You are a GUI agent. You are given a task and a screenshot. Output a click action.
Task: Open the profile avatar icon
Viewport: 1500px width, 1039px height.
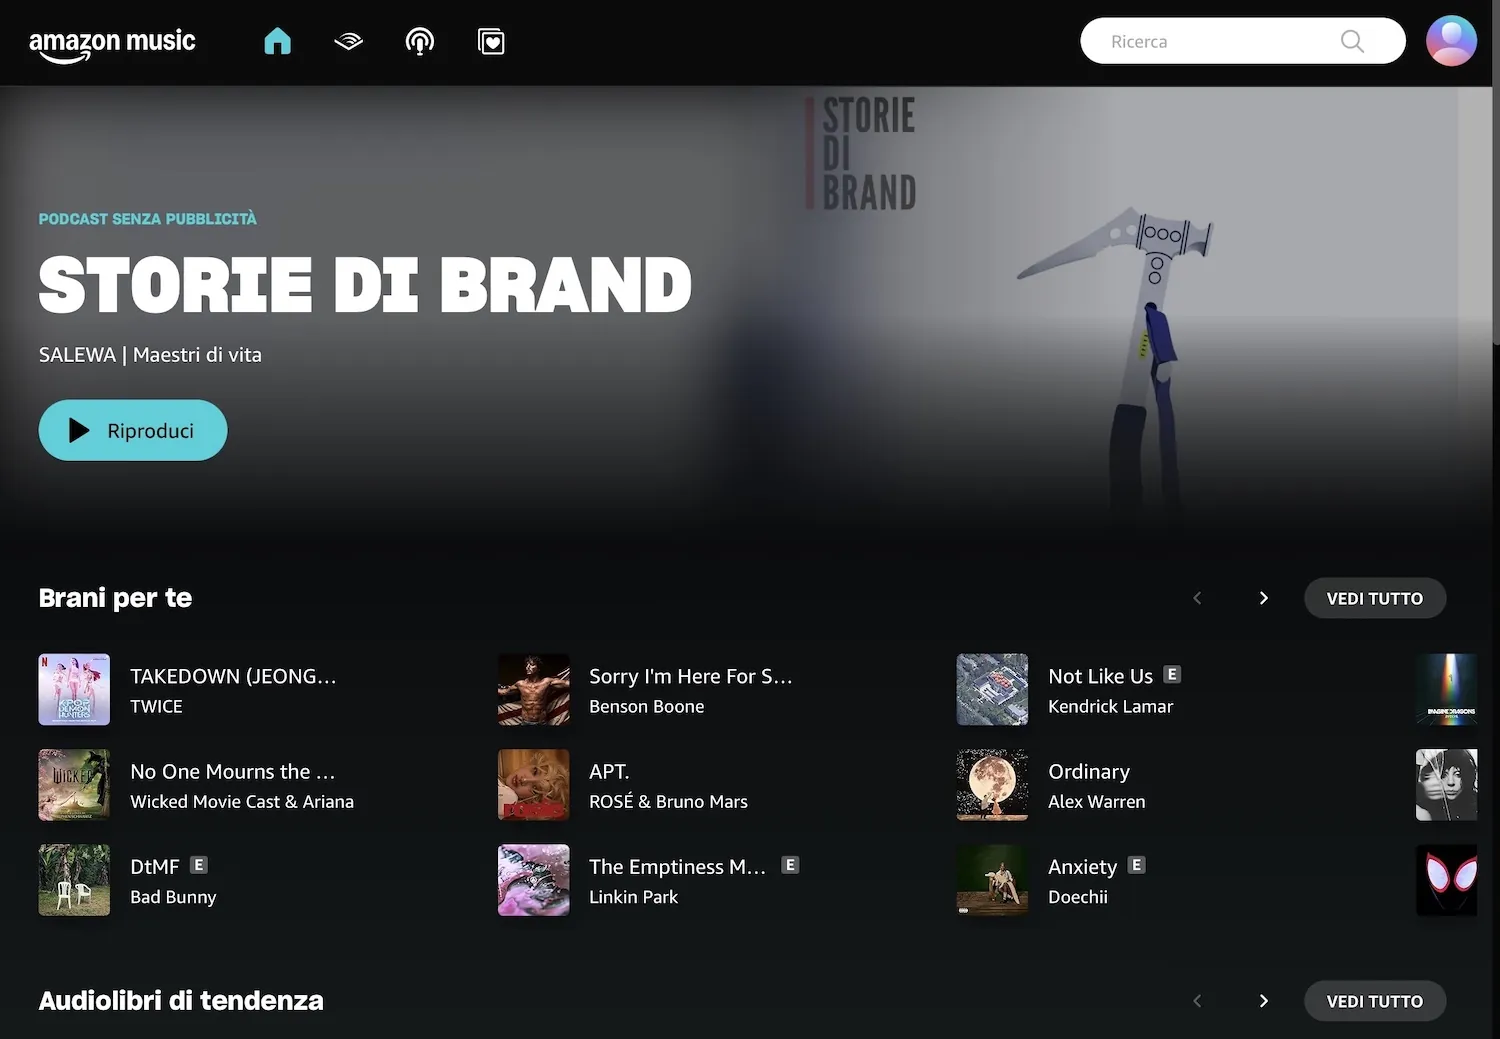1451,41
